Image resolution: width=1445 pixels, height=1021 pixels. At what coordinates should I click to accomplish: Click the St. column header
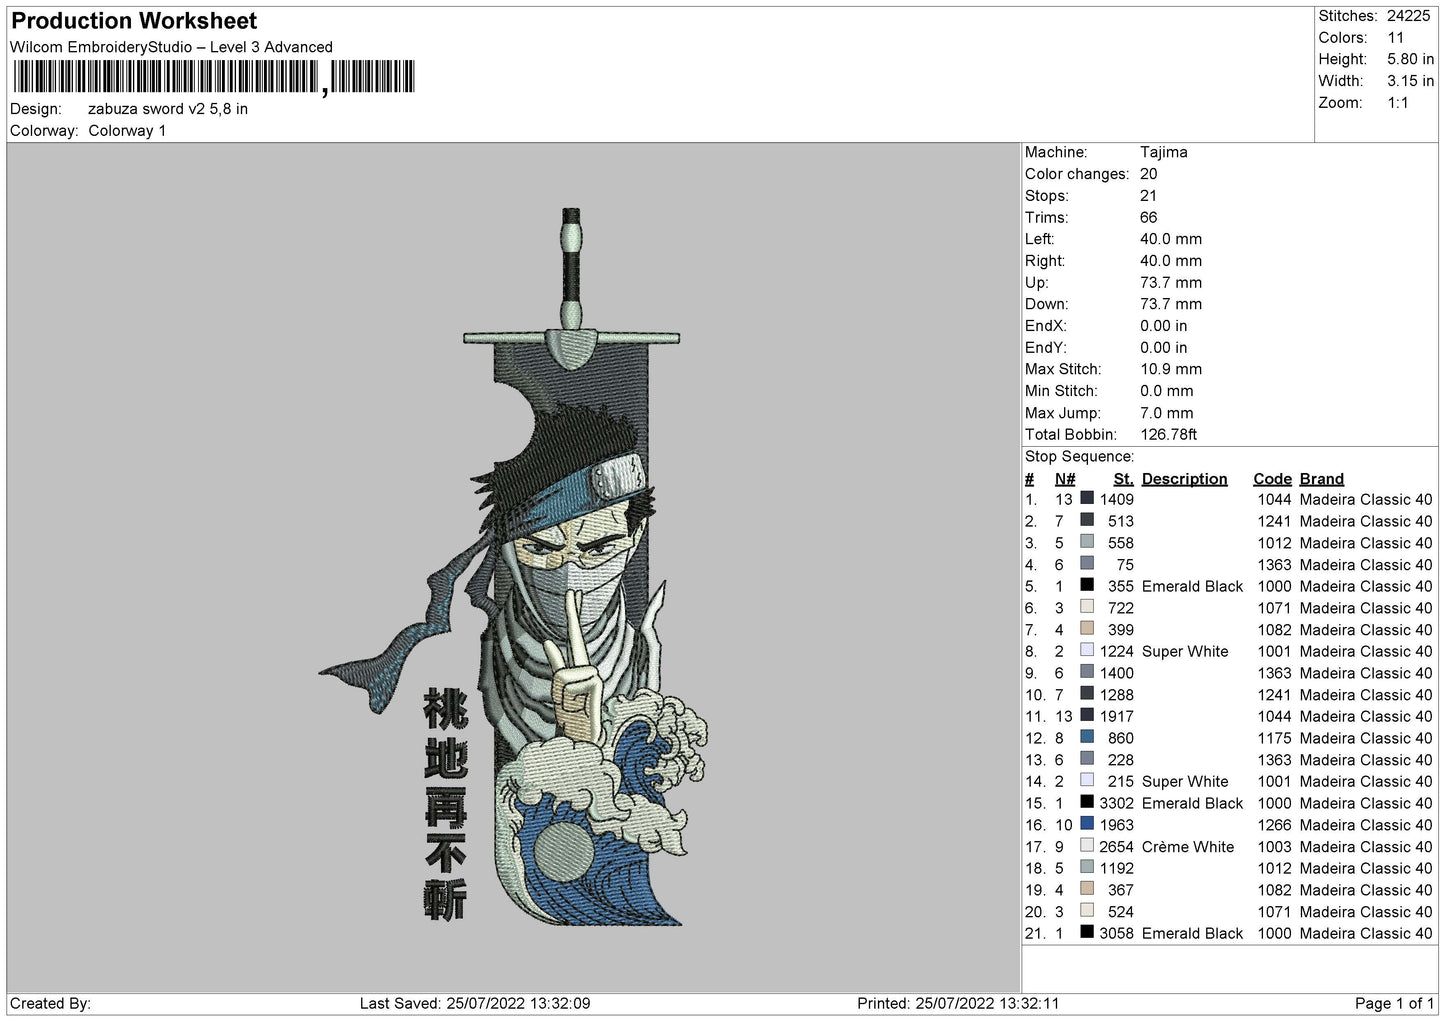tap(1124, 479)
